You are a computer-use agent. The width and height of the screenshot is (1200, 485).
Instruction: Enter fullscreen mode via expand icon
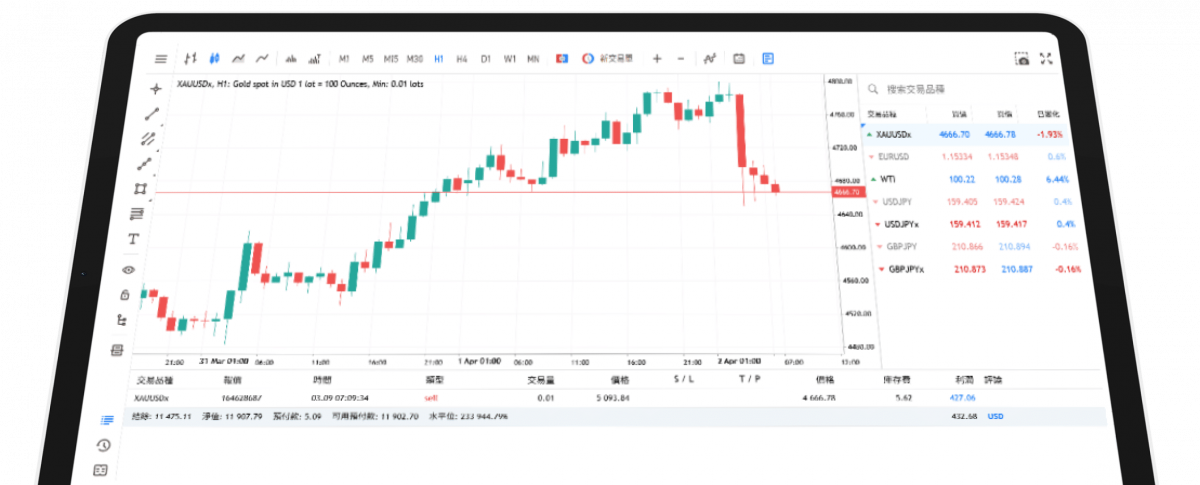tap(1047, 60)
